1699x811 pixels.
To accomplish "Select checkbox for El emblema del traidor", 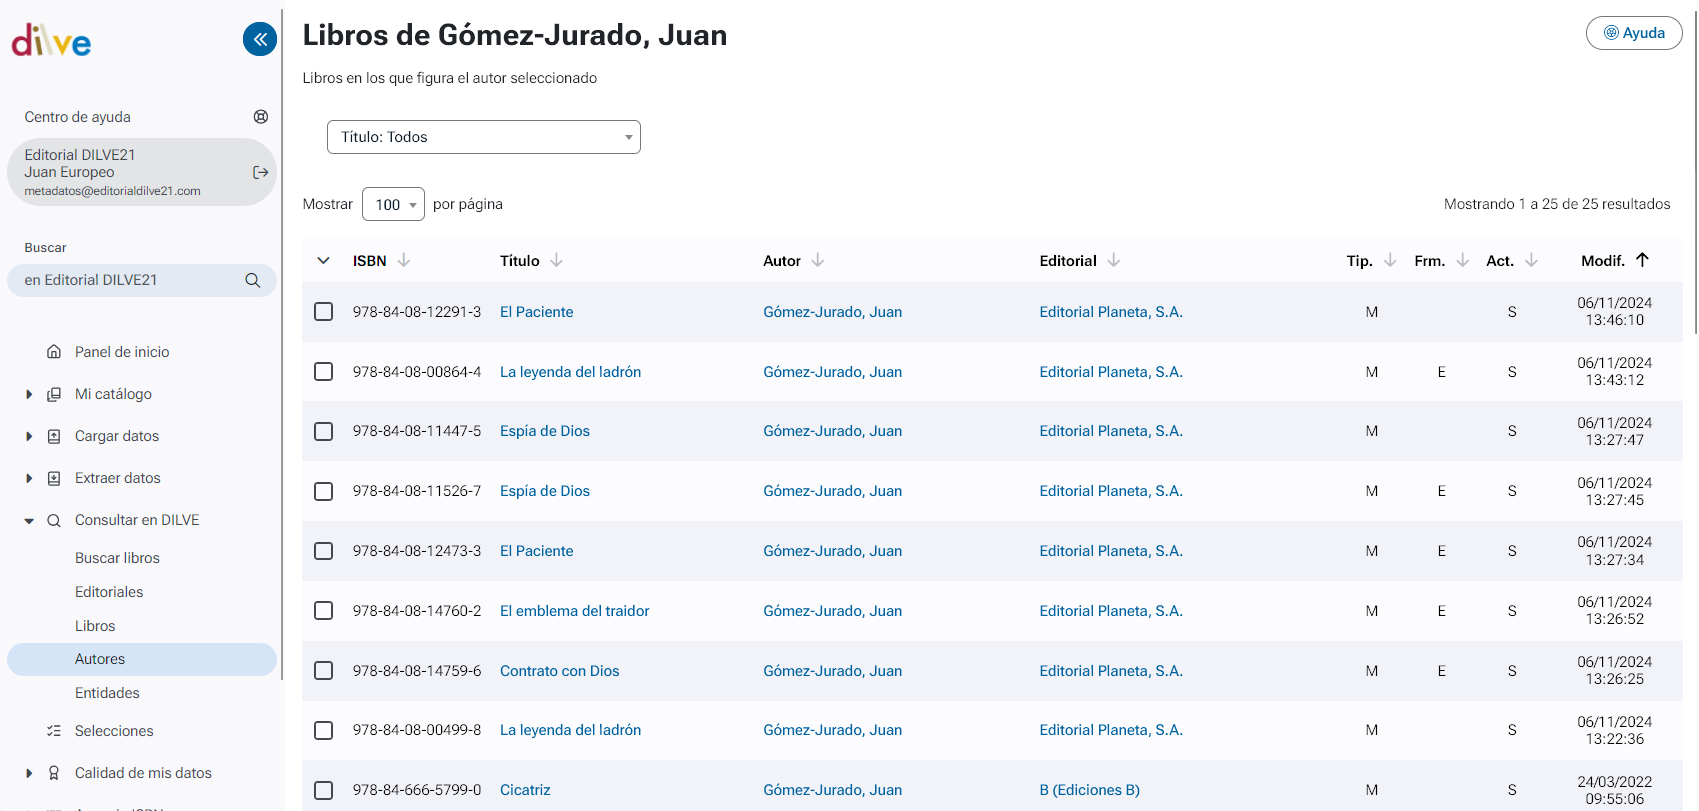I will coord(324,611).
